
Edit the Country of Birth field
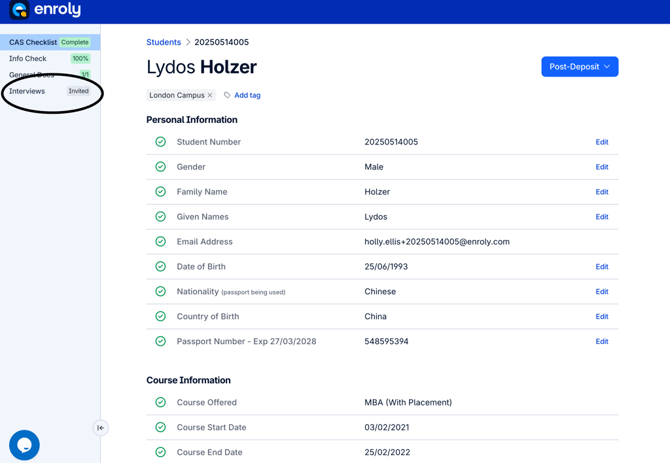click(x=602, y=316)
